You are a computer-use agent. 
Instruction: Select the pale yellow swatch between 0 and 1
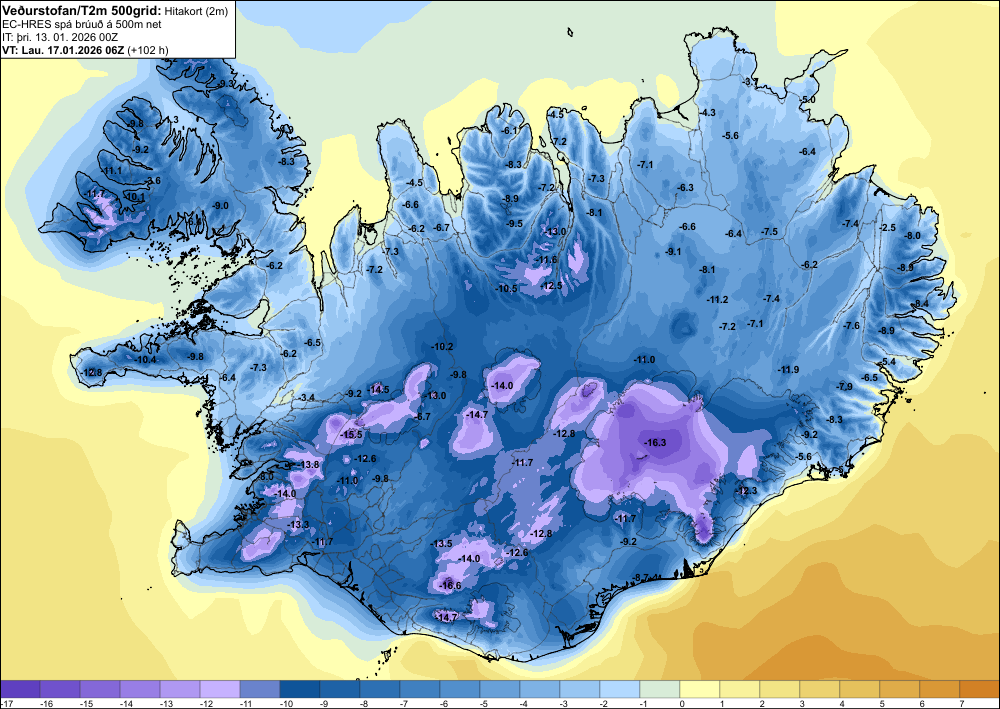tap(700, 689)
